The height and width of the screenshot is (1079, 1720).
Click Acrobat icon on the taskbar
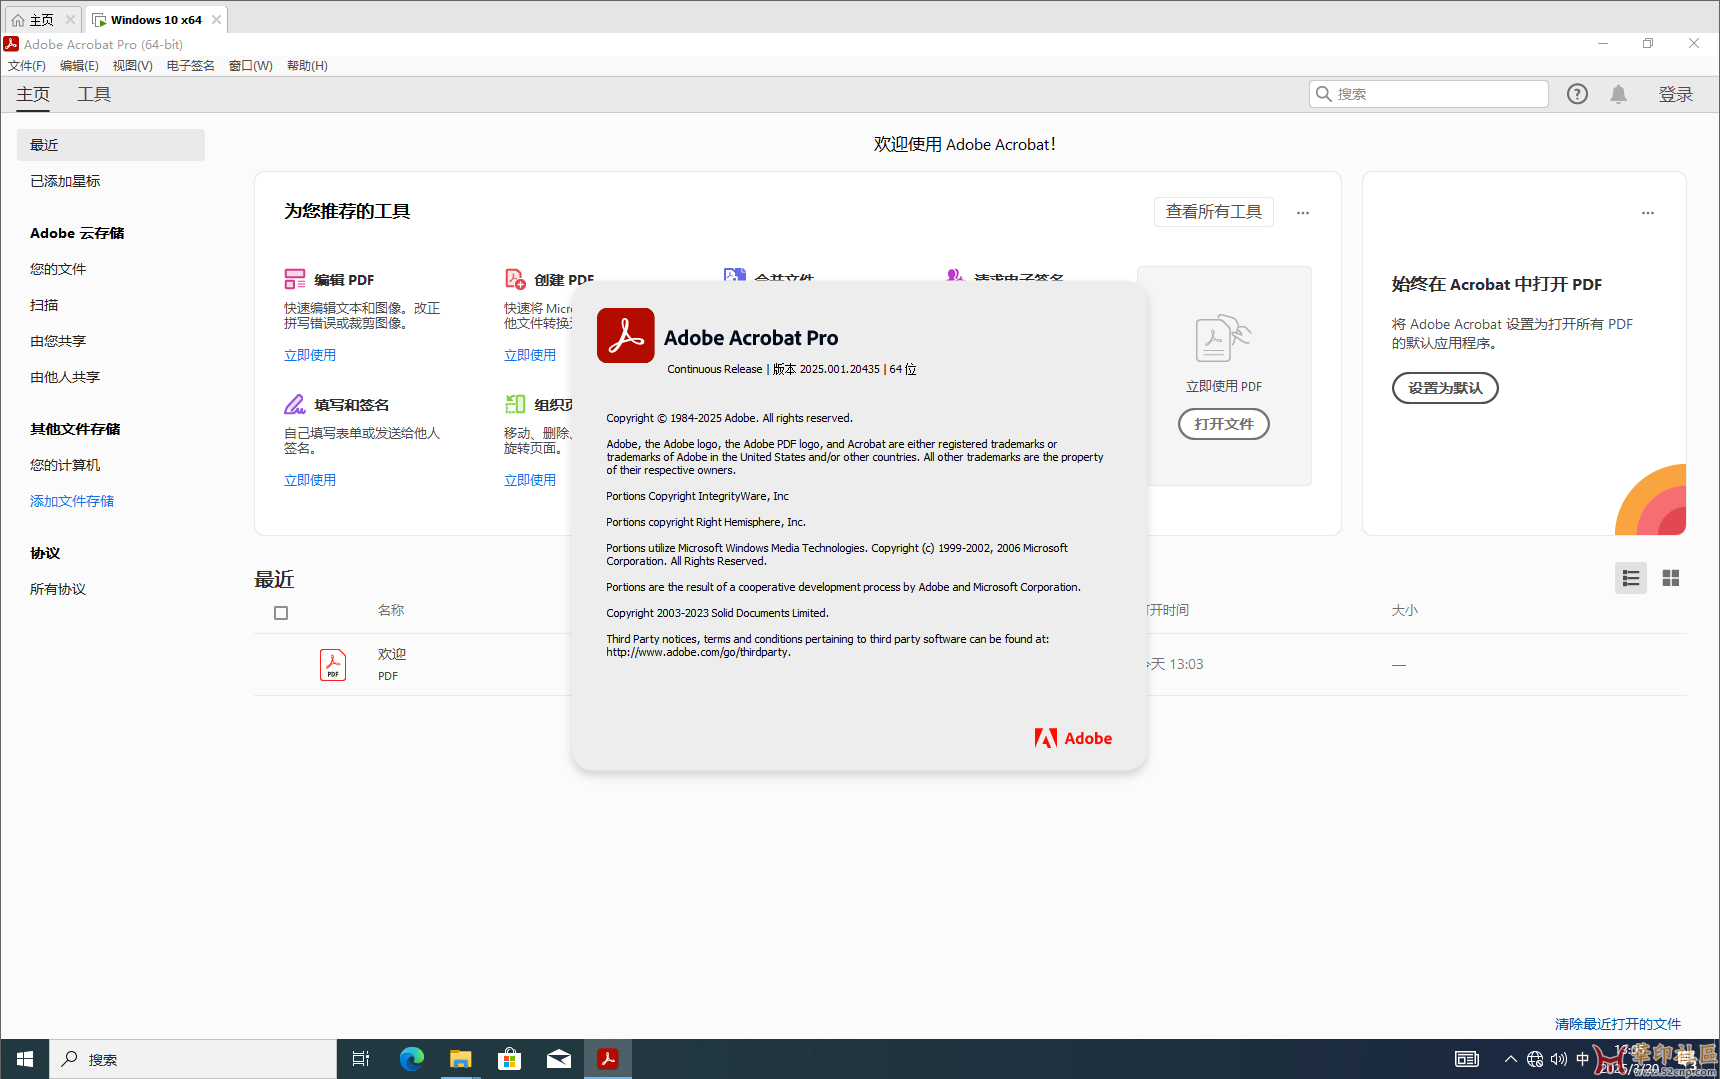pyautogui.click(x=607, y=1059)
